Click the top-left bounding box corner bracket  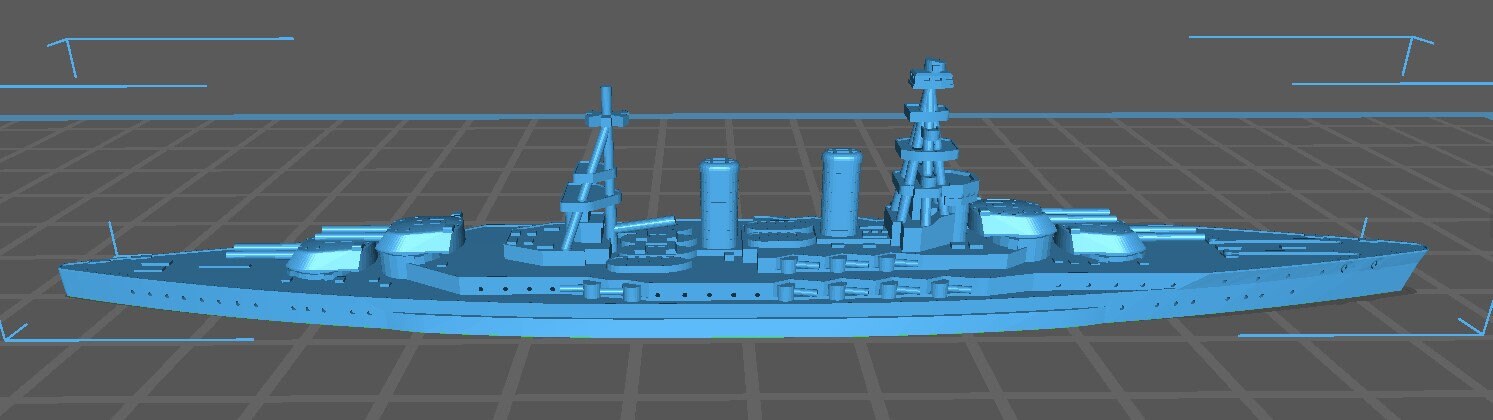(65, 50)
